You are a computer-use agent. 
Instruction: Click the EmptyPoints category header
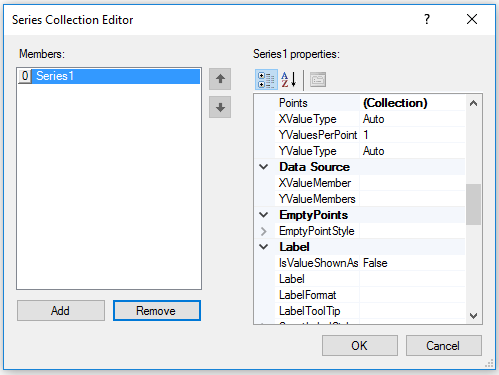(x=313, y=215)
